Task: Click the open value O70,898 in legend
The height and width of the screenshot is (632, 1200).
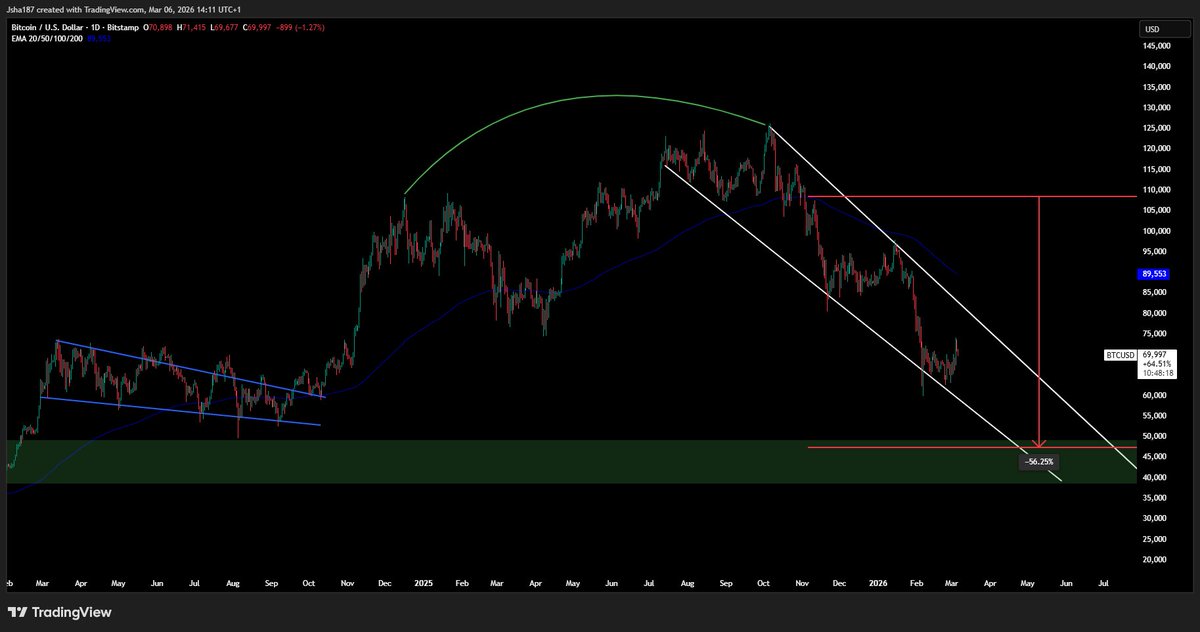Action: [x=160, y=28]
